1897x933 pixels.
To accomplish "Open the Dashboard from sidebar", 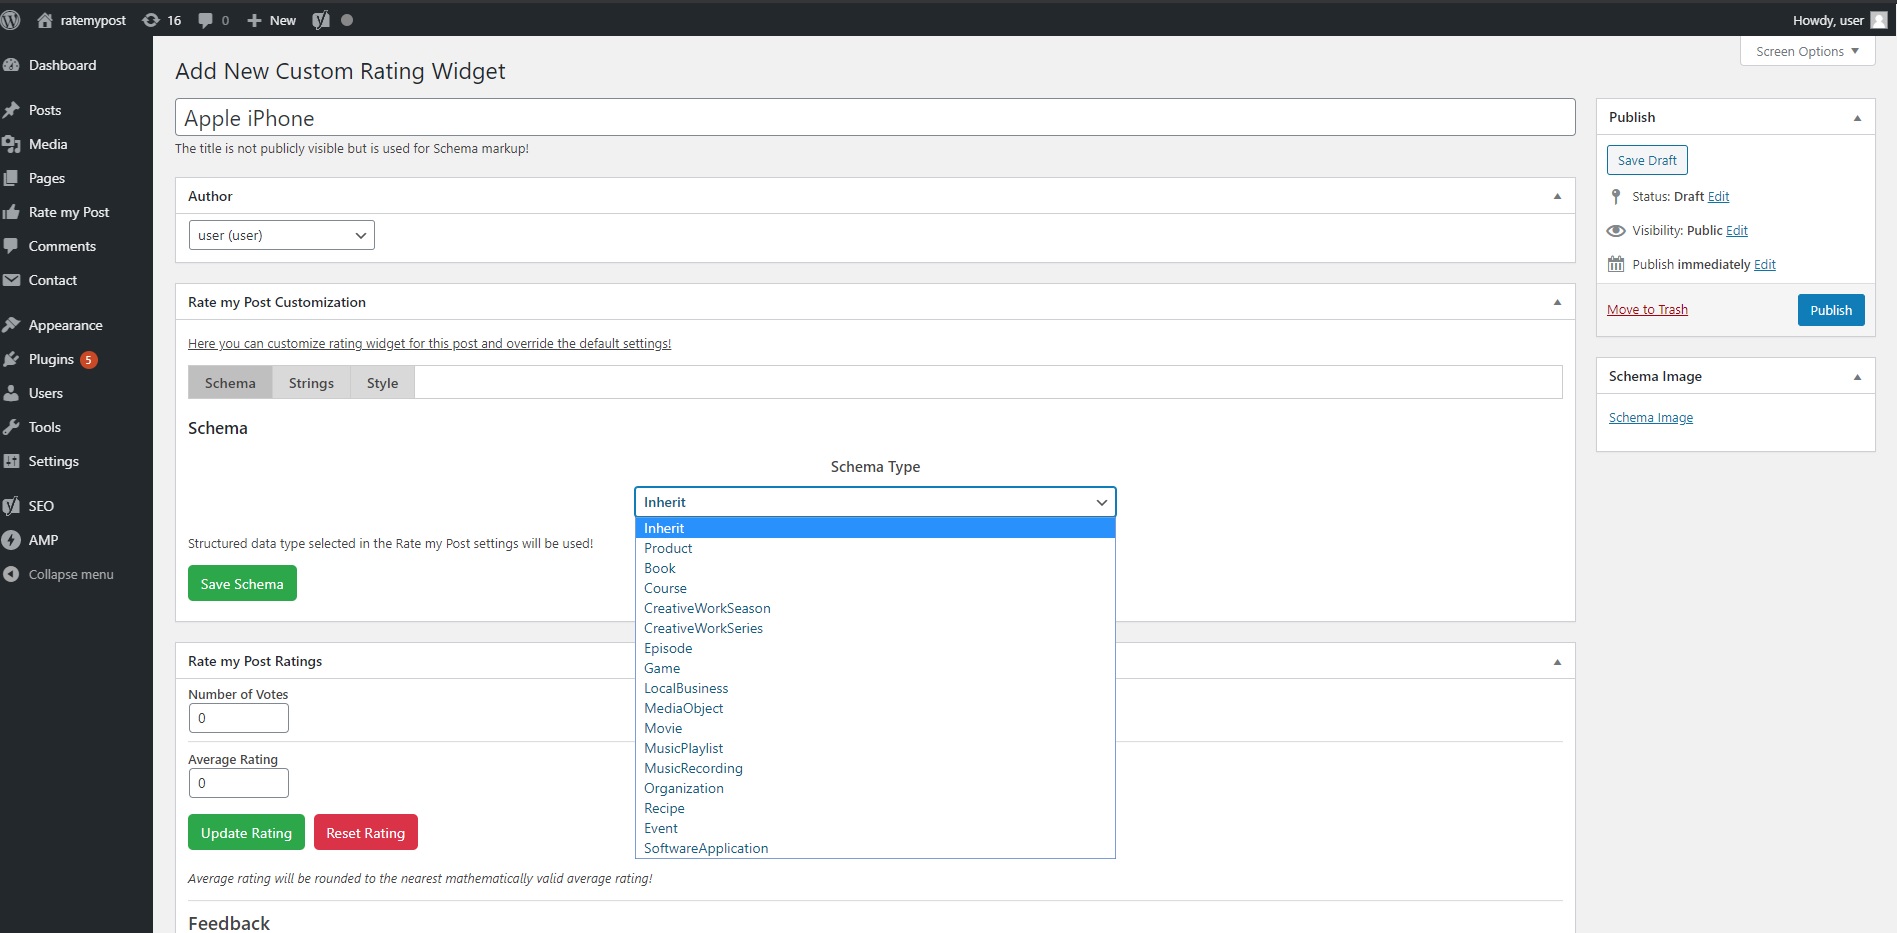I will coord(62,65).
